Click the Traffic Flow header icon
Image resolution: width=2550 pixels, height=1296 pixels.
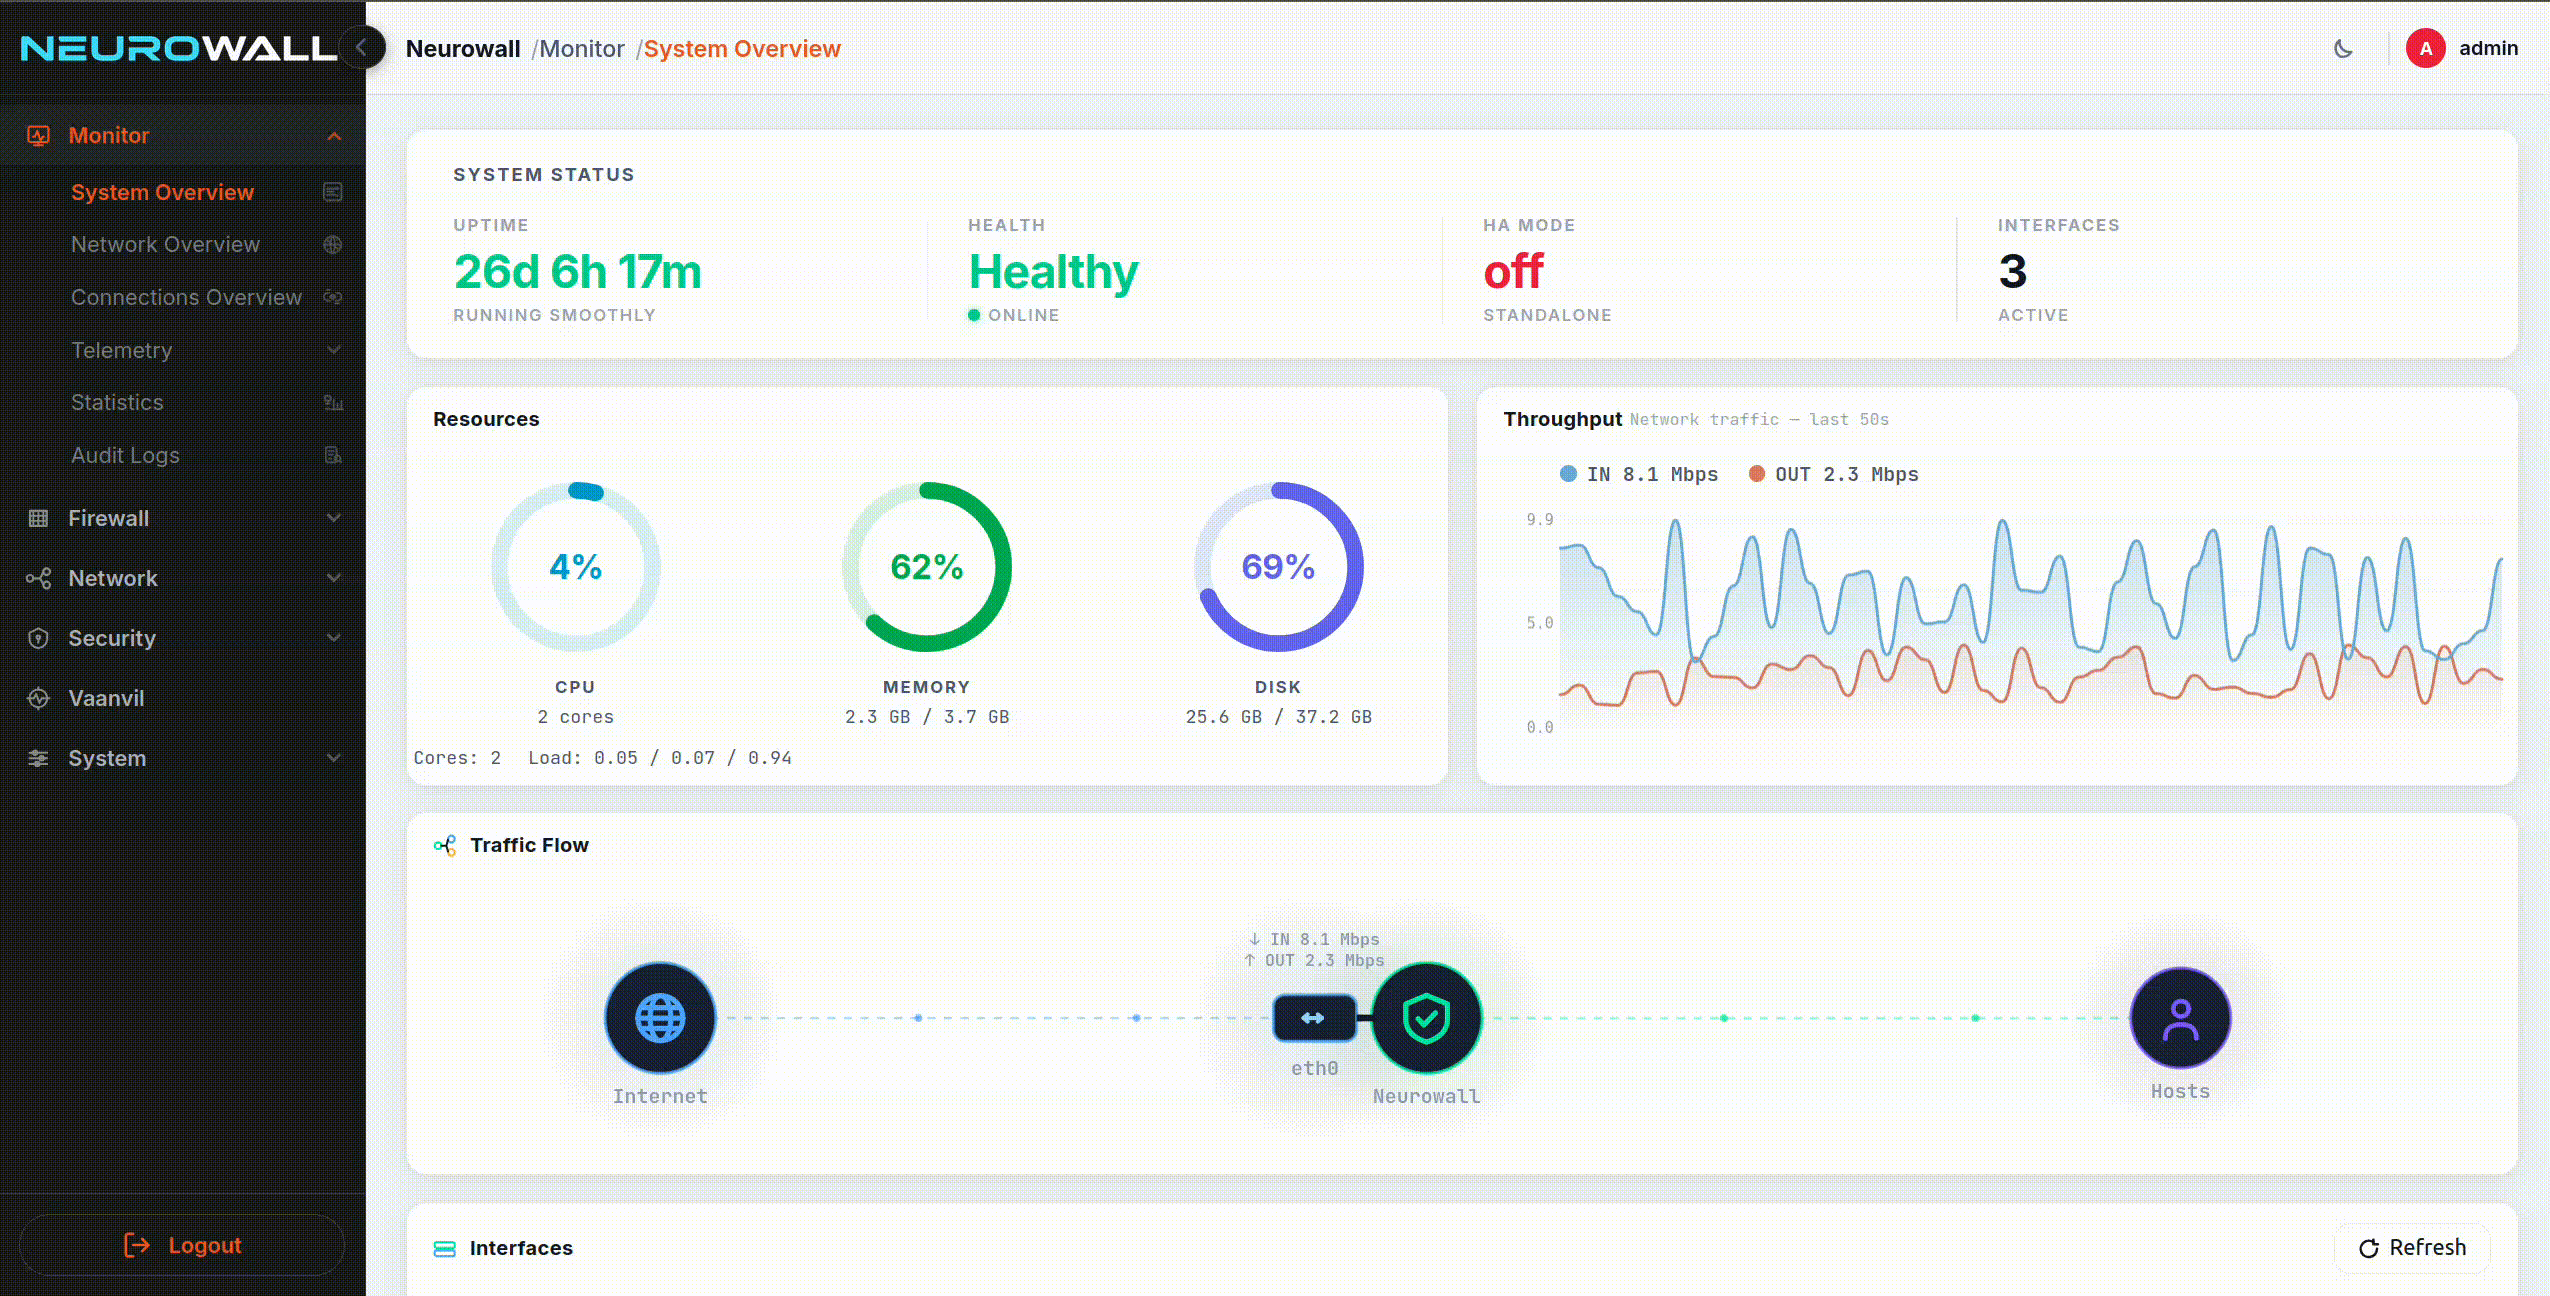[445, 845]
